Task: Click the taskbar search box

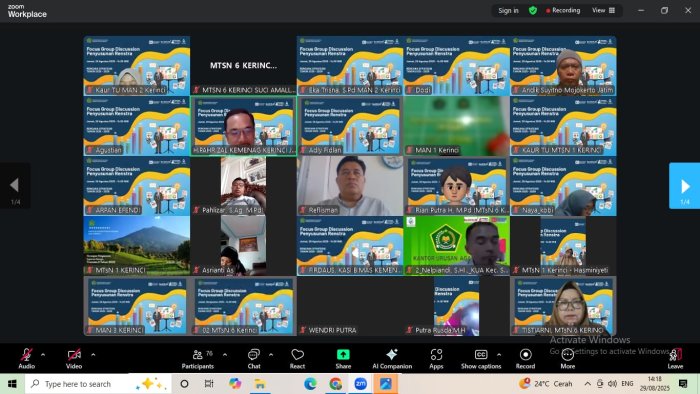Action: (x=98, y=384)
